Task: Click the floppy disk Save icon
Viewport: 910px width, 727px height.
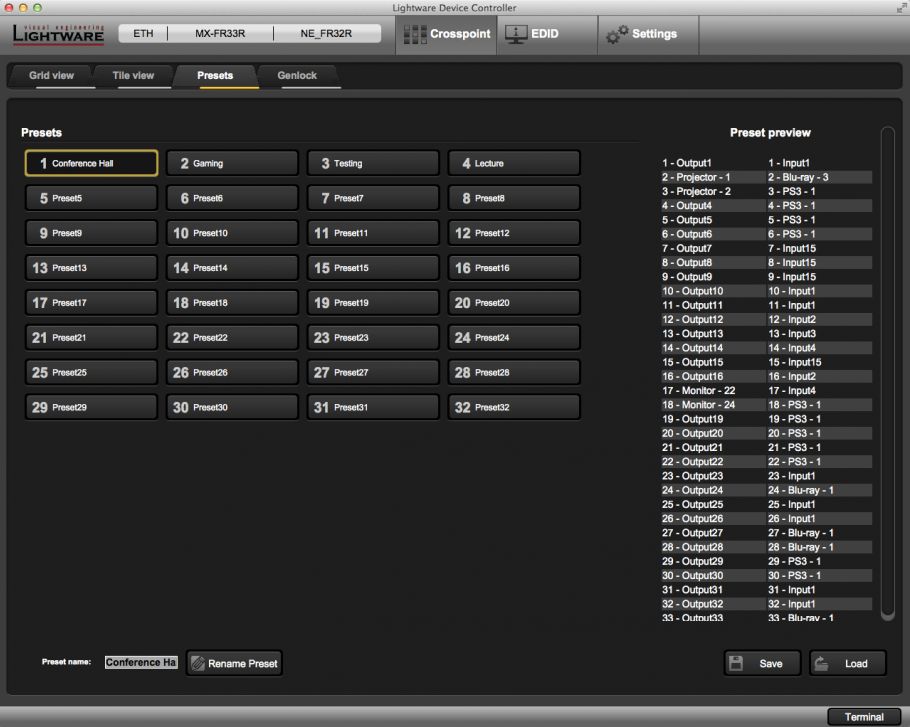Action: coord(736,663)
